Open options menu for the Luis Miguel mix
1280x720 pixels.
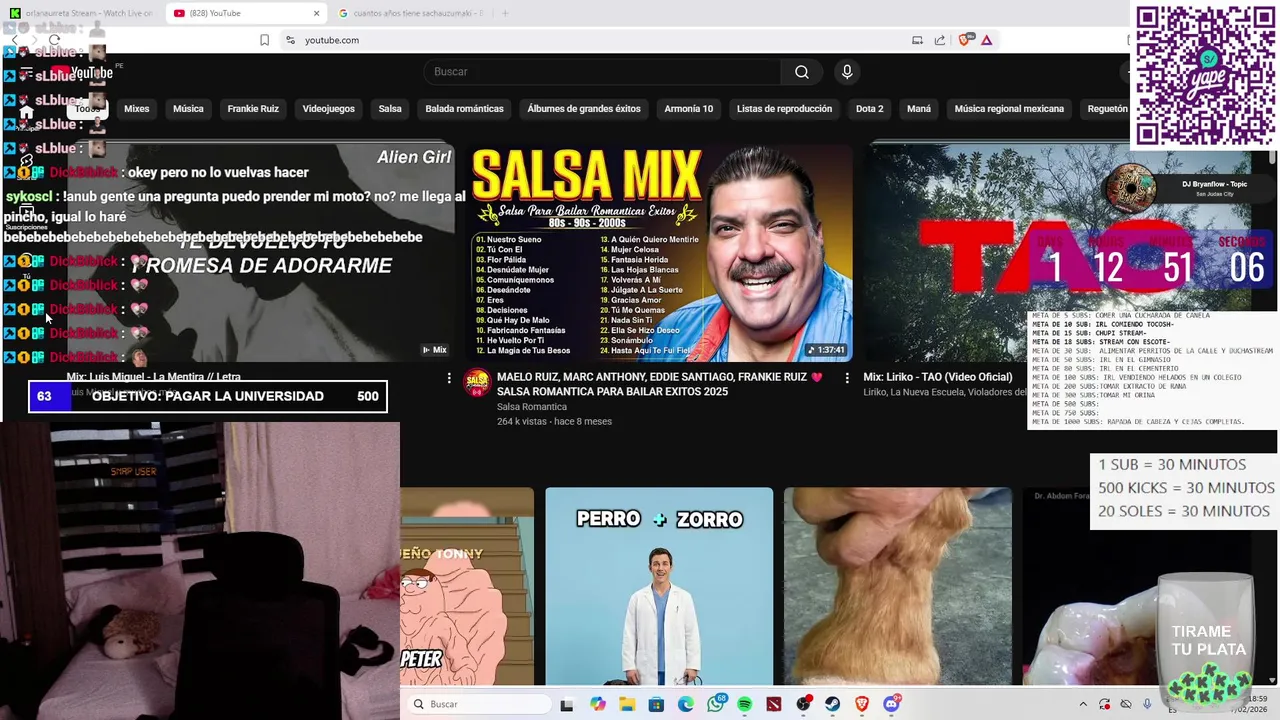point(449,378)
